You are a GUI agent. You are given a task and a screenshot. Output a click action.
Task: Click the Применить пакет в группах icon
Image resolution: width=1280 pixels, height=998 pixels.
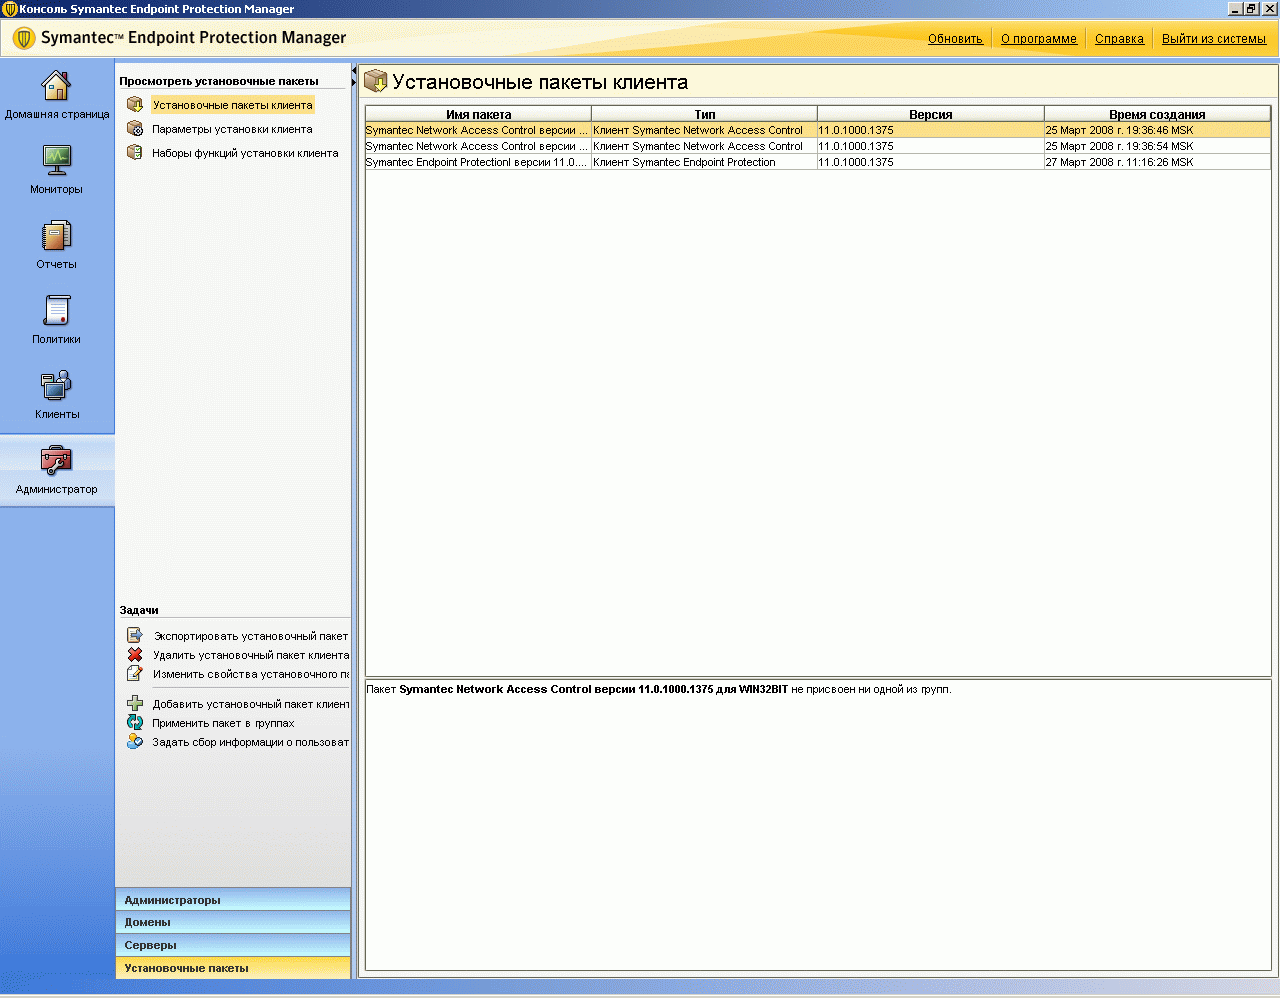[x=135, y=723]
